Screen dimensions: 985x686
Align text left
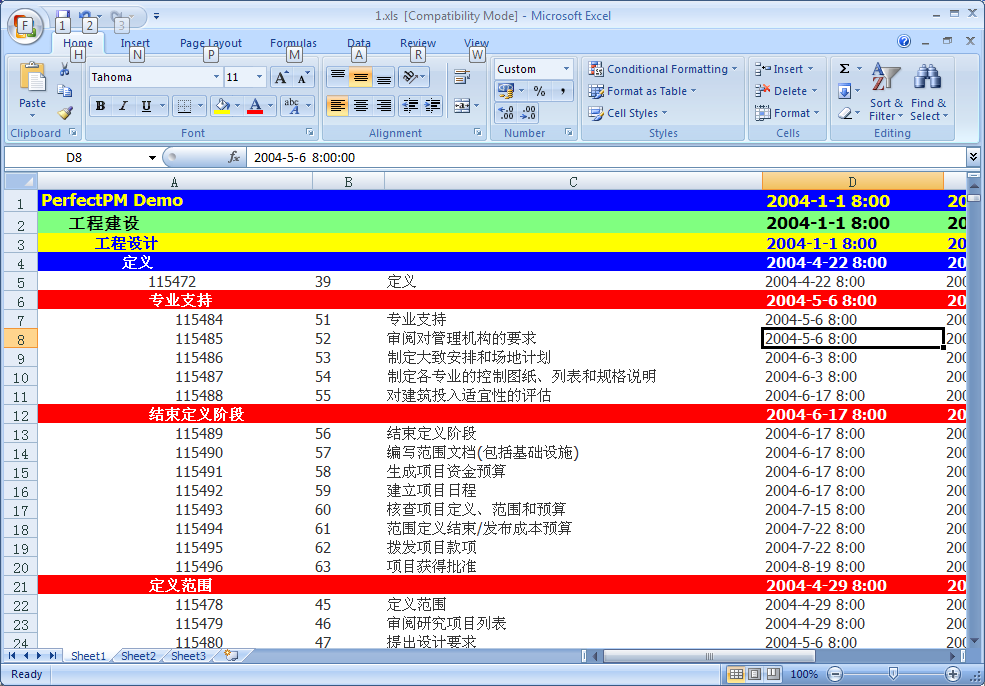coord(337,106)
